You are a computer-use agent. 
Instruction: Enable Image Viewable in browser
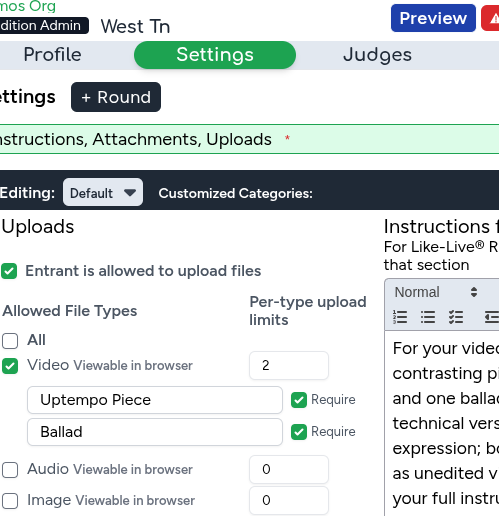coord(10,501)
